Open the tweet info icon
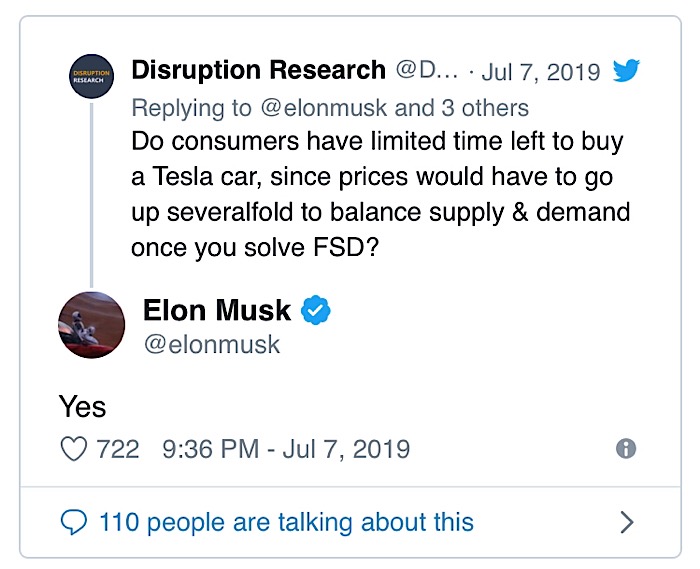The image size is (700, 569). [626, 449]
